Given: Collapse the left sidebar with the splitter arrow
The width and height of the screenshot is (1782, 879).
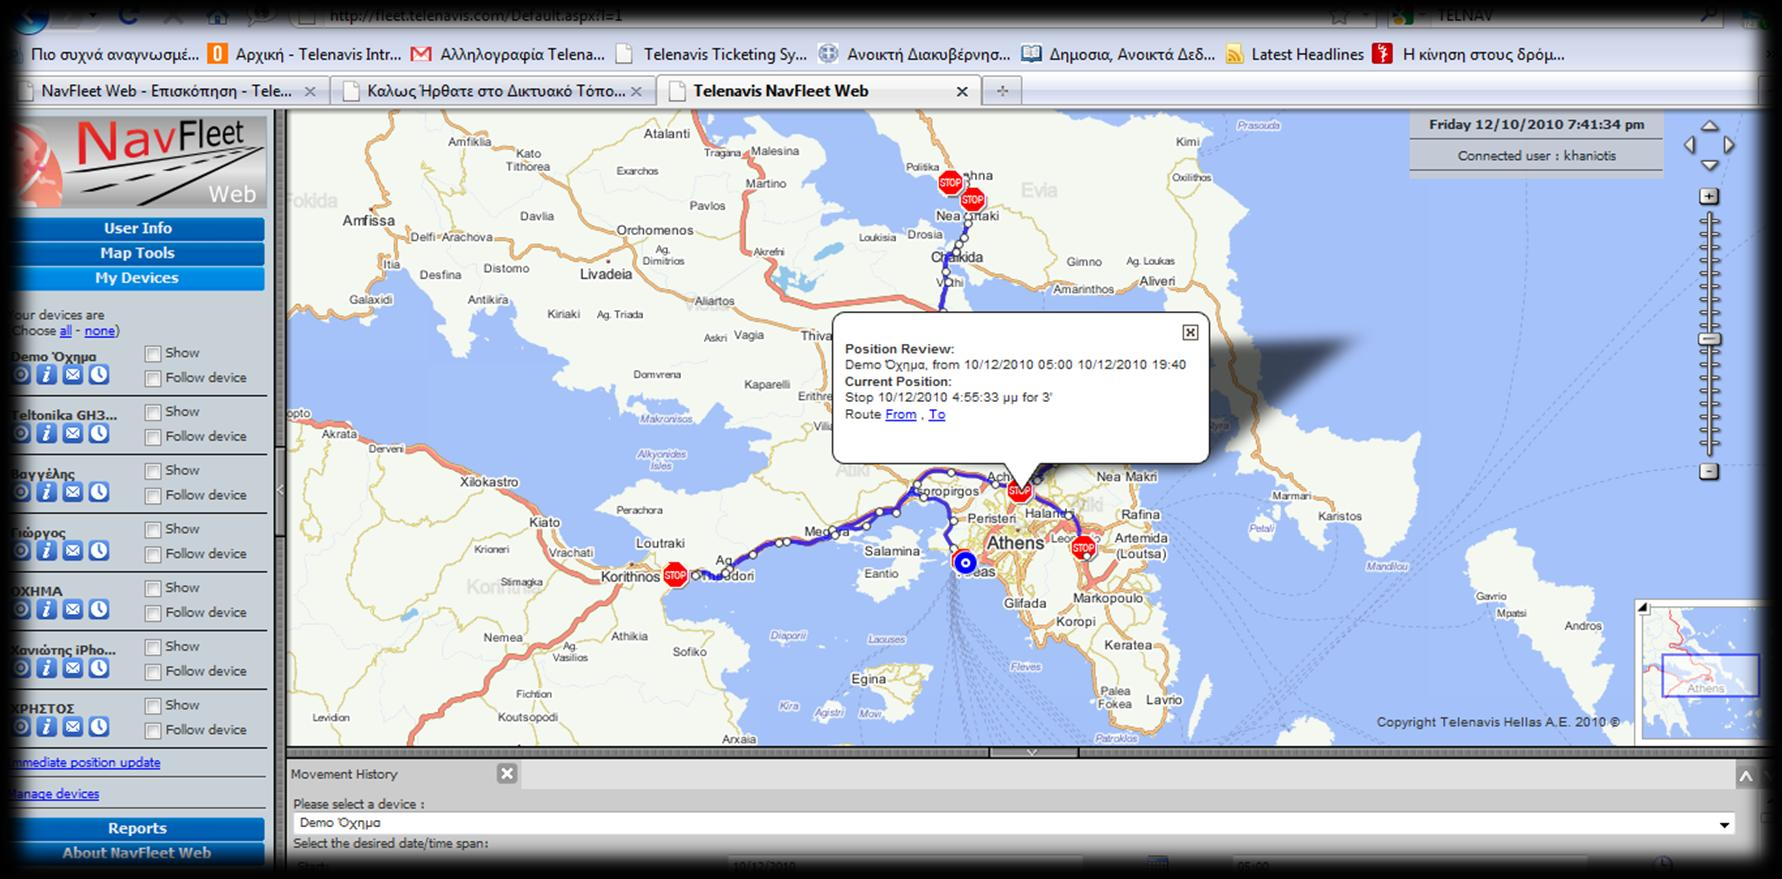Looking at the screenshot, I should pos(280,489).
